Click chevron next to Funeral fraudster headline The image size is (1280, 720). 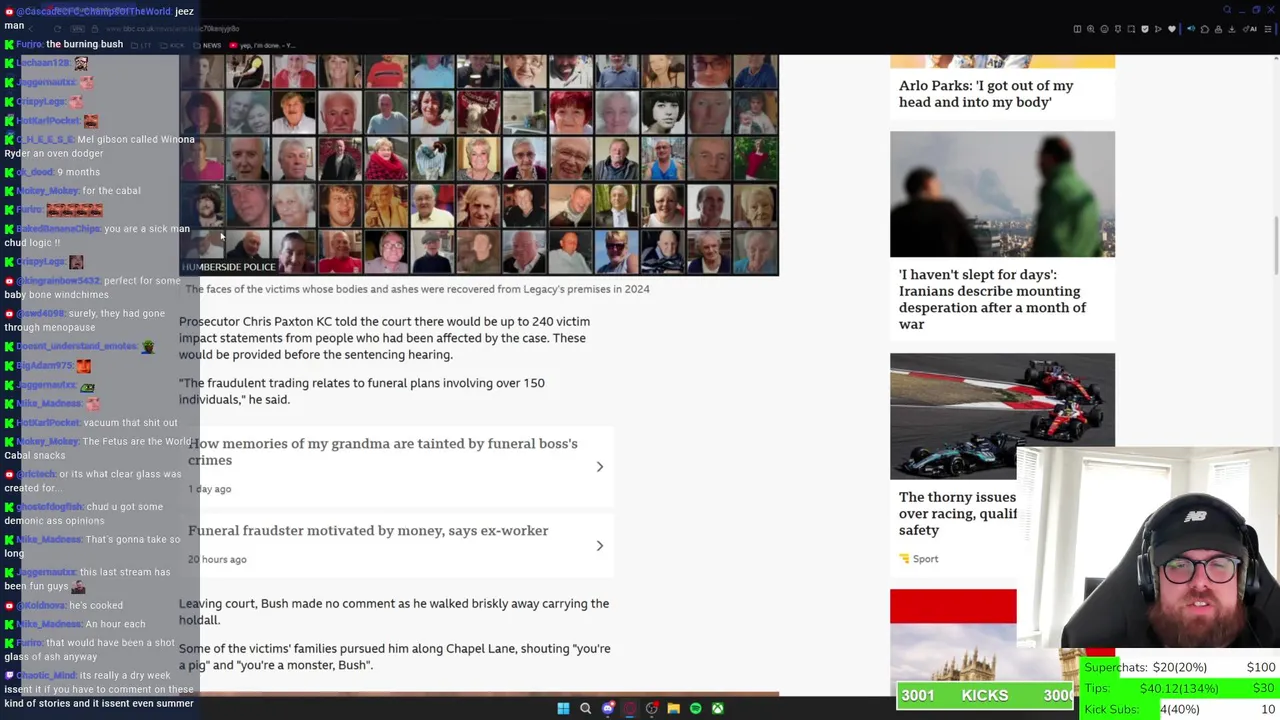600,546
